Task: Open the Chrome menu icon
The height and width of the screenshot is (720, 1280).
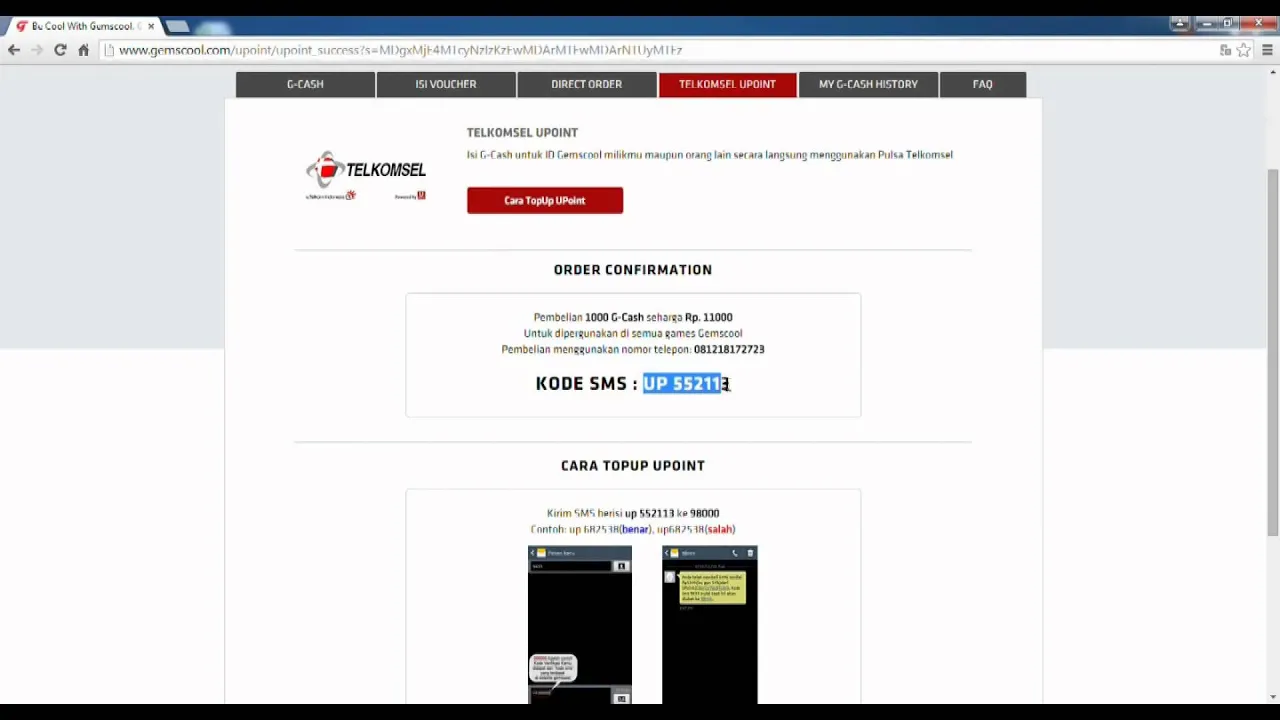Action: pyautogui.click(x=1268, y=50)
